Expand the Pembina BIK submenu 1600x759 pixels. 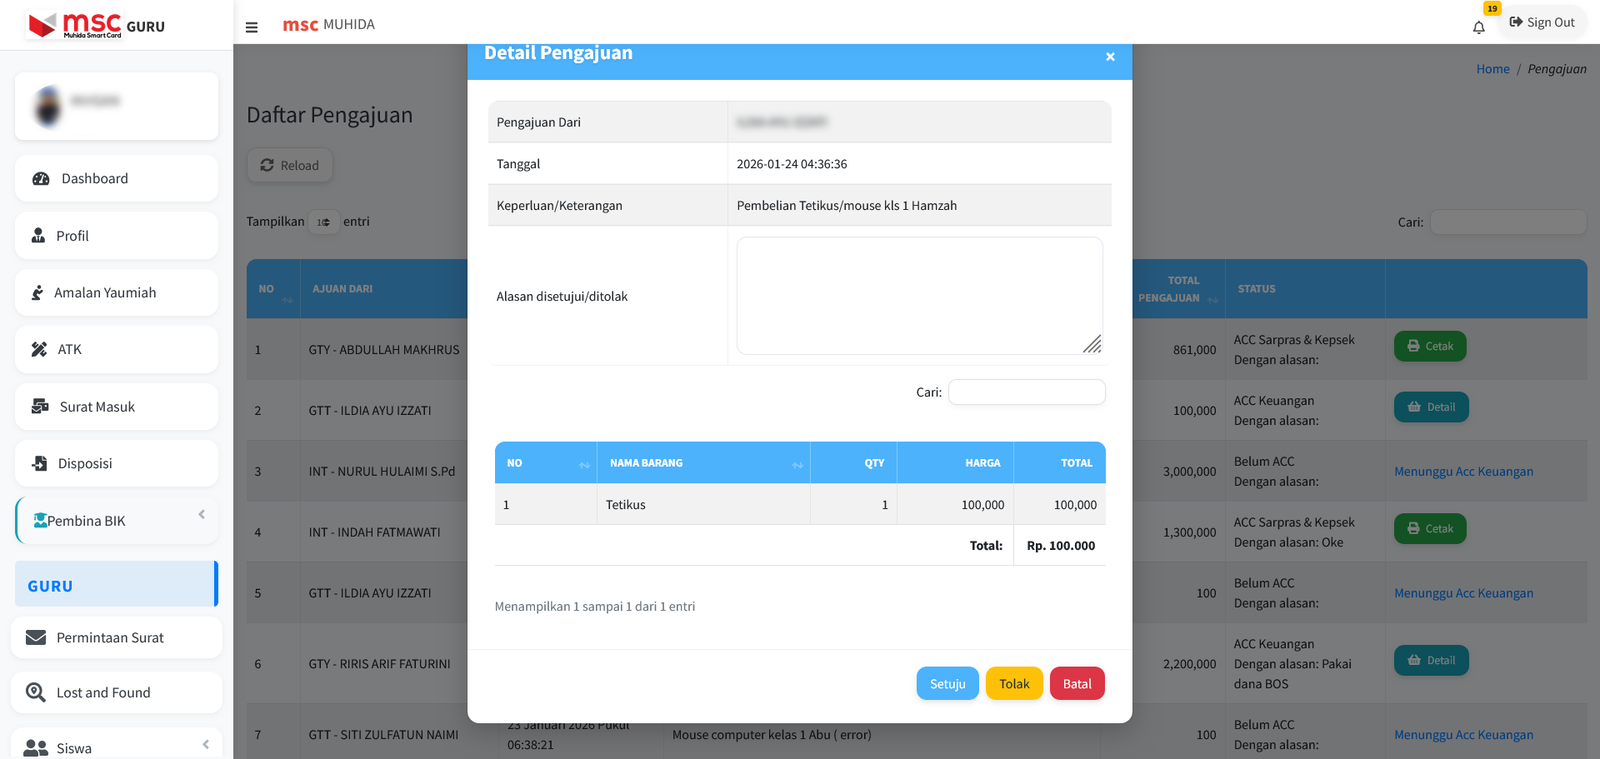click(x=117, y=520)
